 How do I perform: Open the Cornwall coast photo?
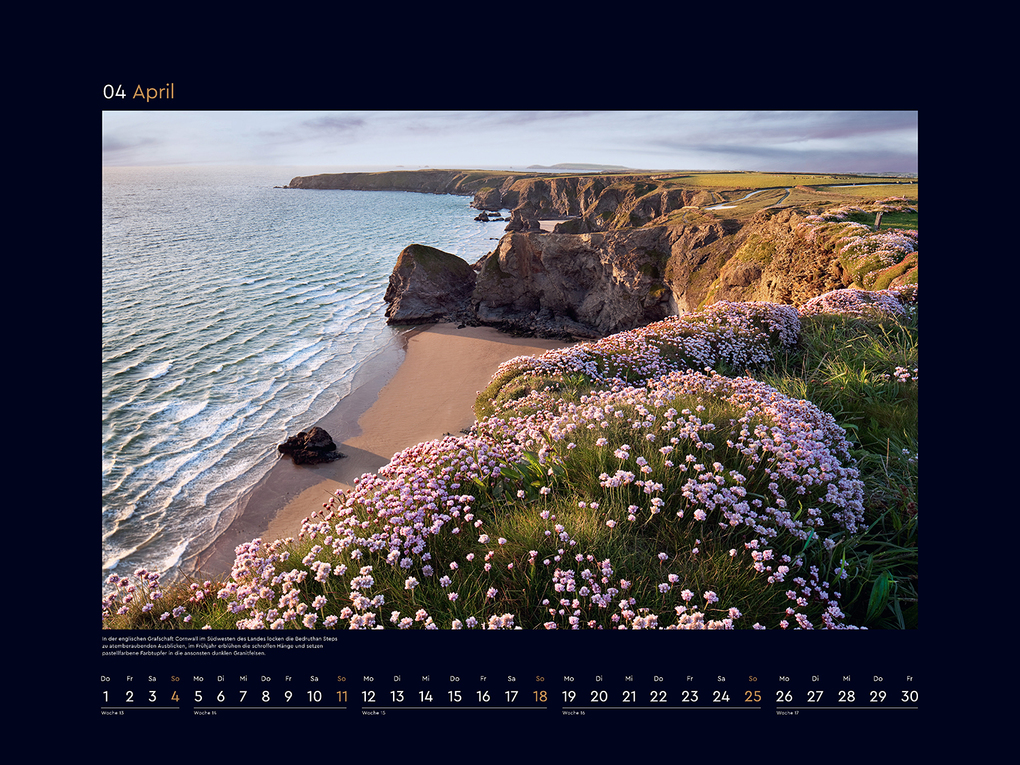(509, 369)
